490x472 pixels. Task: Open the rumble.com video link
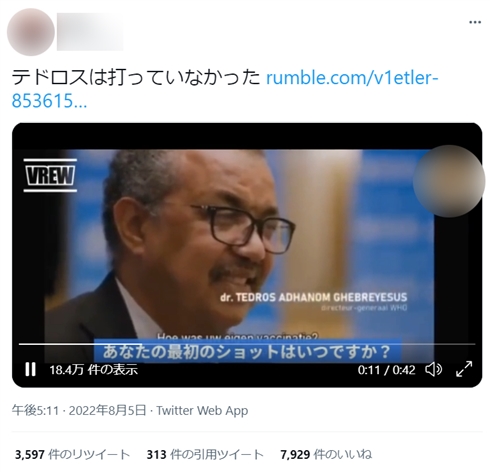click(225, 89)
